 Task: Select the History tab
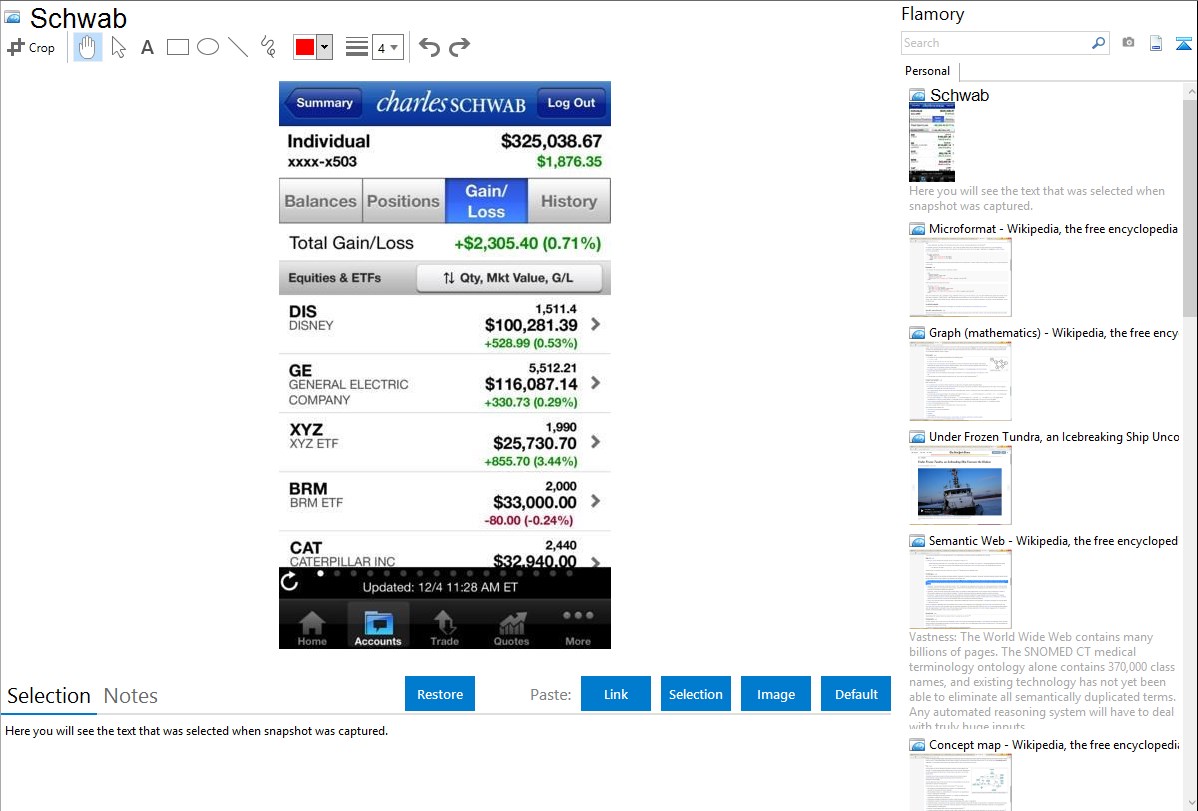coord(568,201)
